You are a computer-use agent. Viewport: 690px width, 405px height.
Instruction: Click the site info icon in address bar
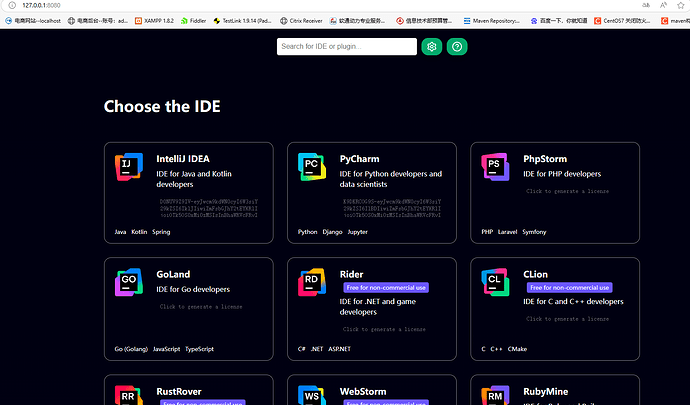click(x=12, y=5)
